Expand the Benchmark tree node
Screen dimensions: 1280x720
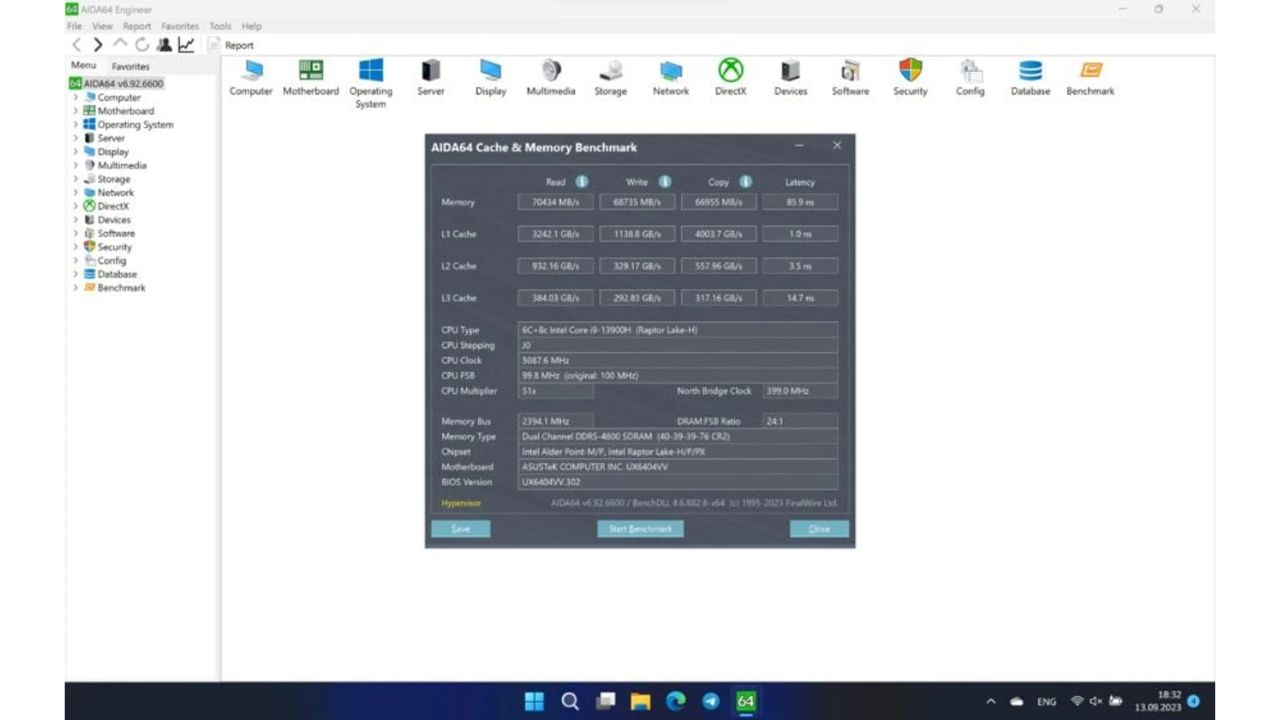pos(75,288)
